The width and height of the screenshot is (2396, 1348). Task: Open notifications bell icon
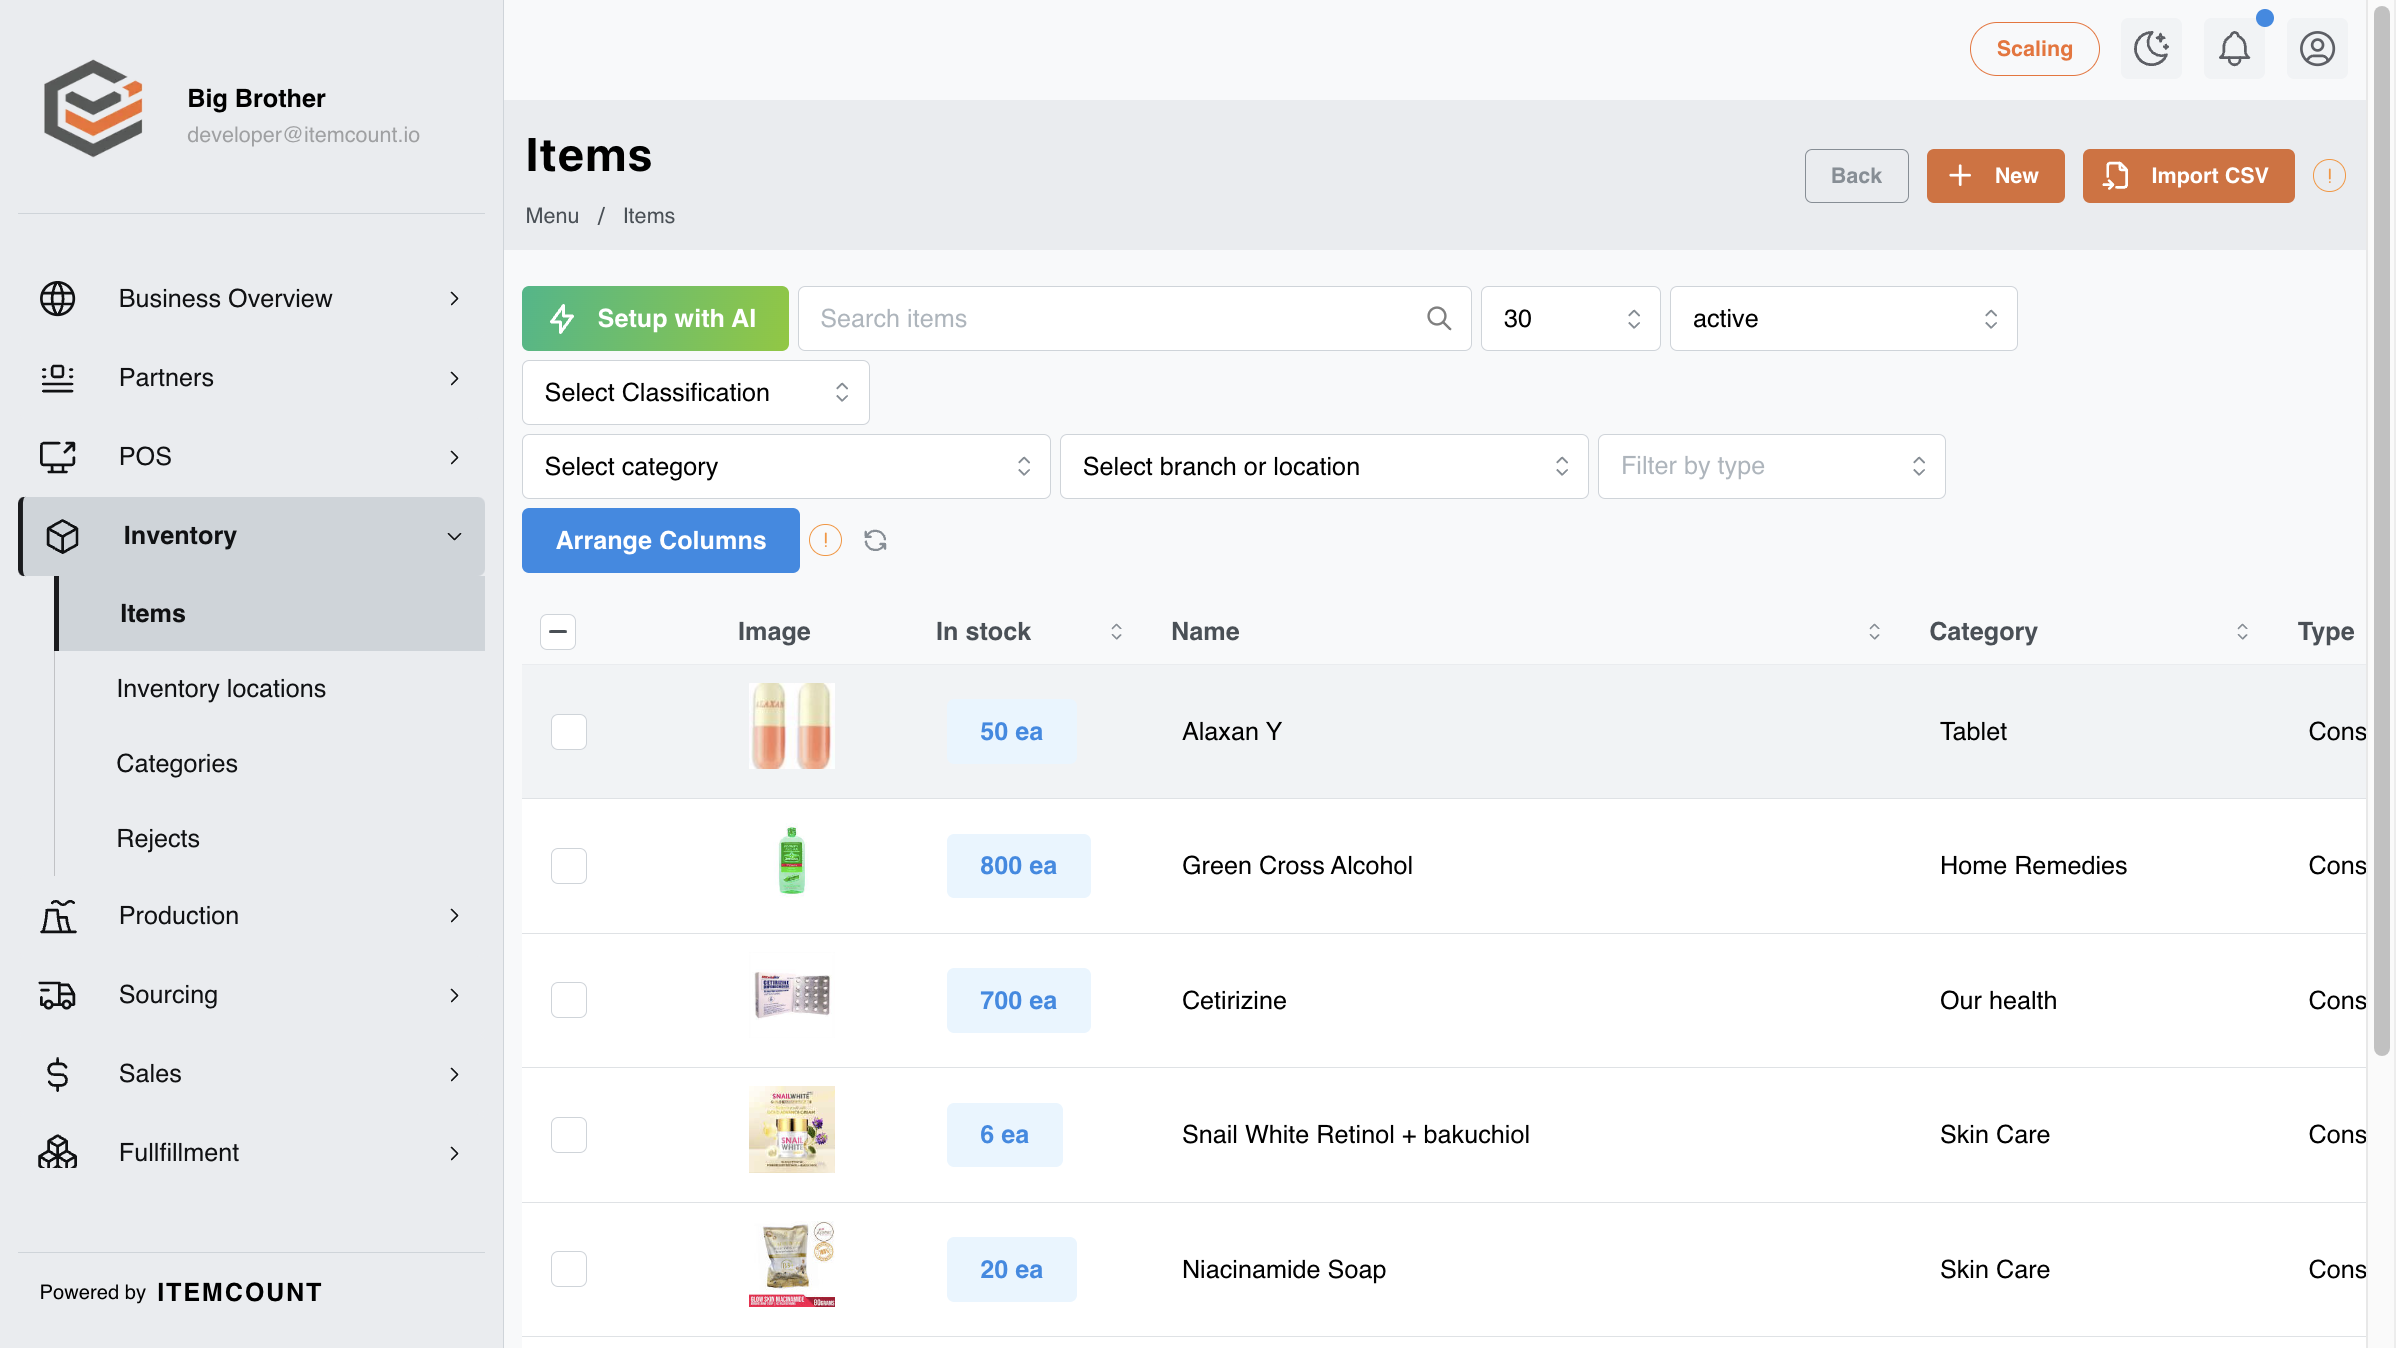click(2234, 49)
